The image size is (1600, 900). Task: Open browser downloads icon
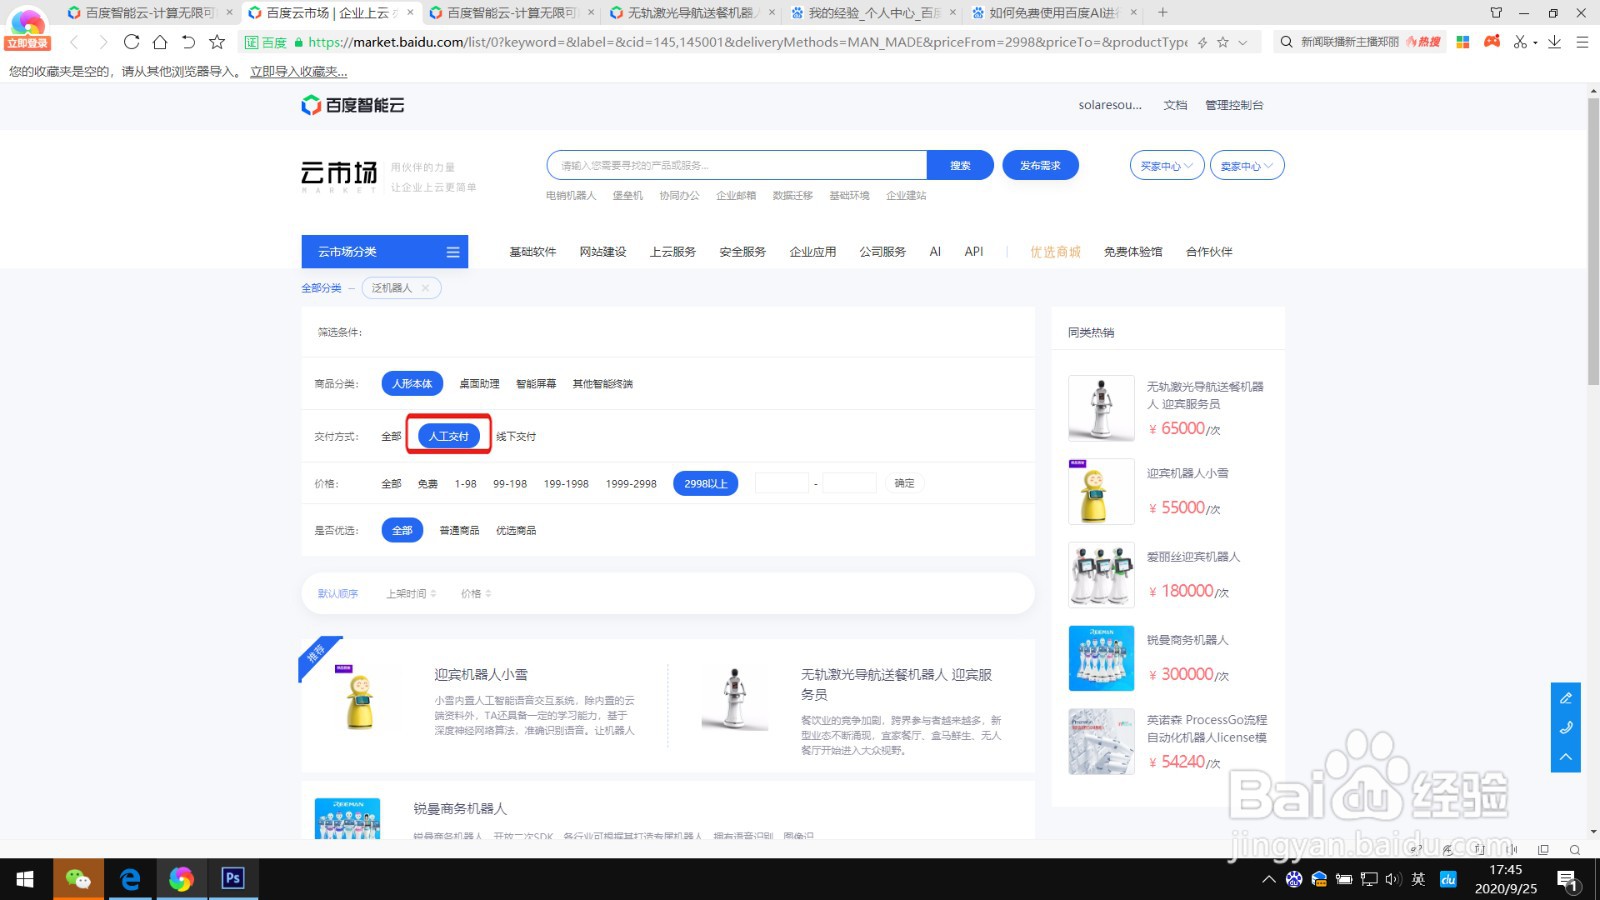[1554, 42]
